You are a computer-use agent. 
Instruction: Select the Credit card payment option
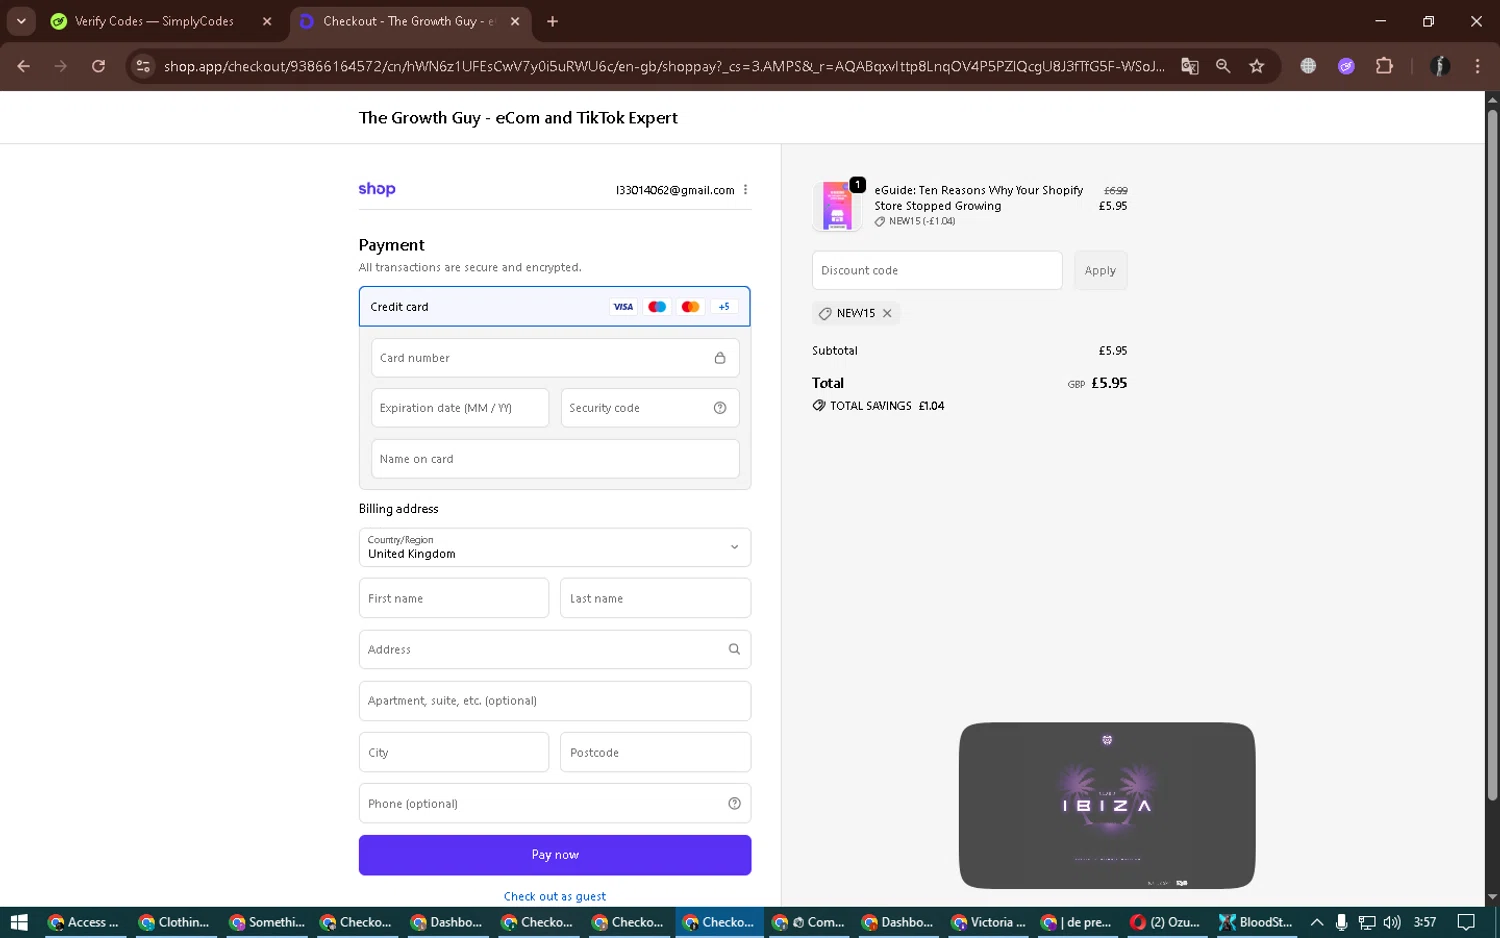[x=555, y=307]
